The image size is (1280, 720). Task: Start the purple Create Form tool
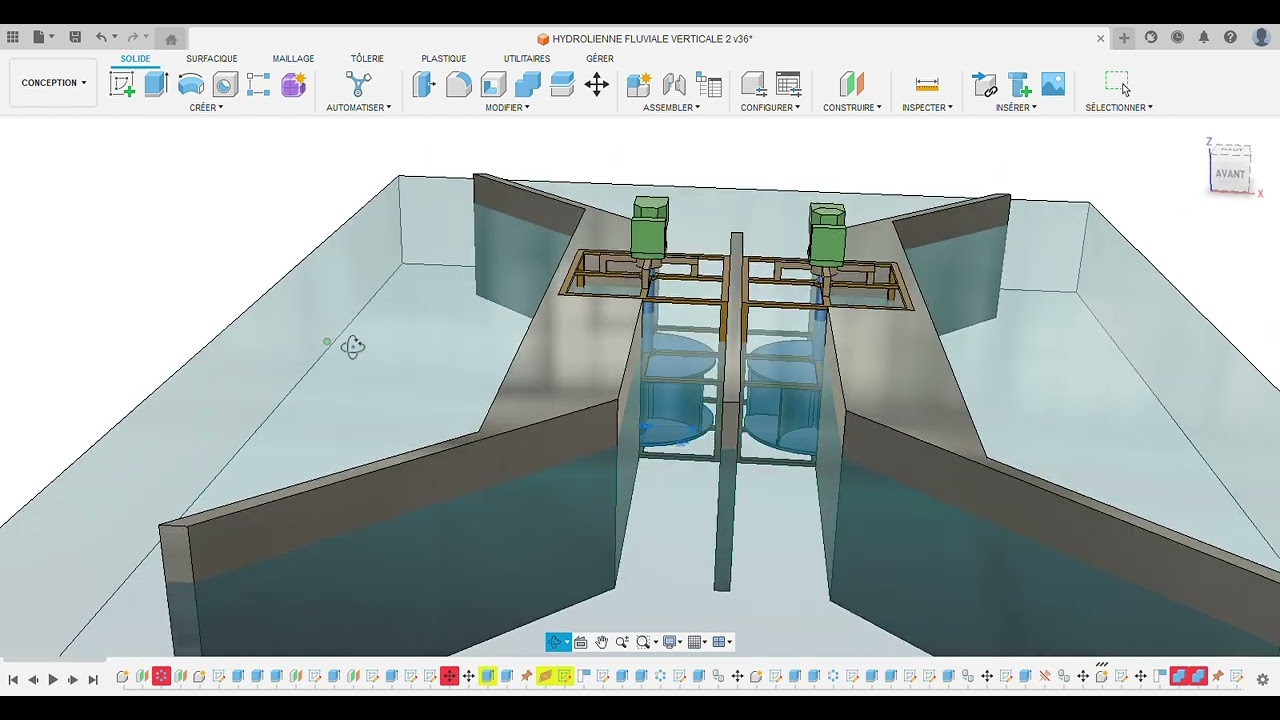[x=293, y=85]
